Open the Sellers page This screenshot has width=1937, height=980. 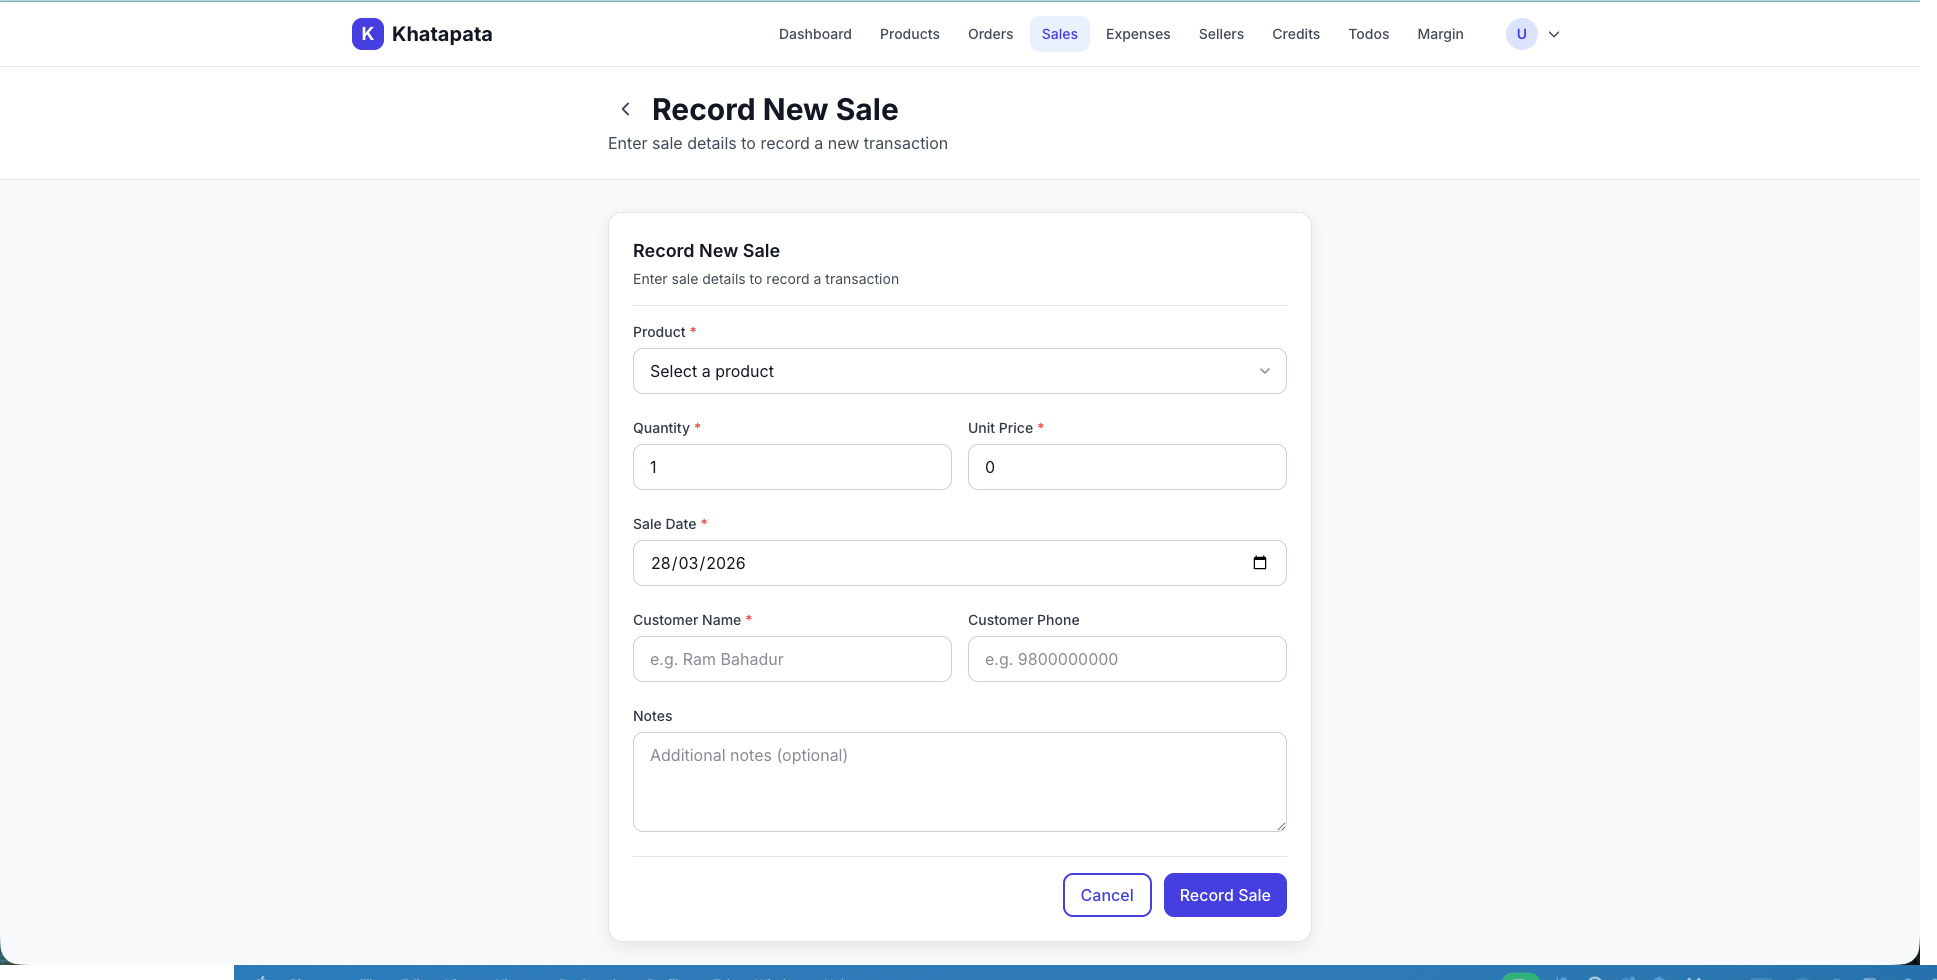(1221, 33)
